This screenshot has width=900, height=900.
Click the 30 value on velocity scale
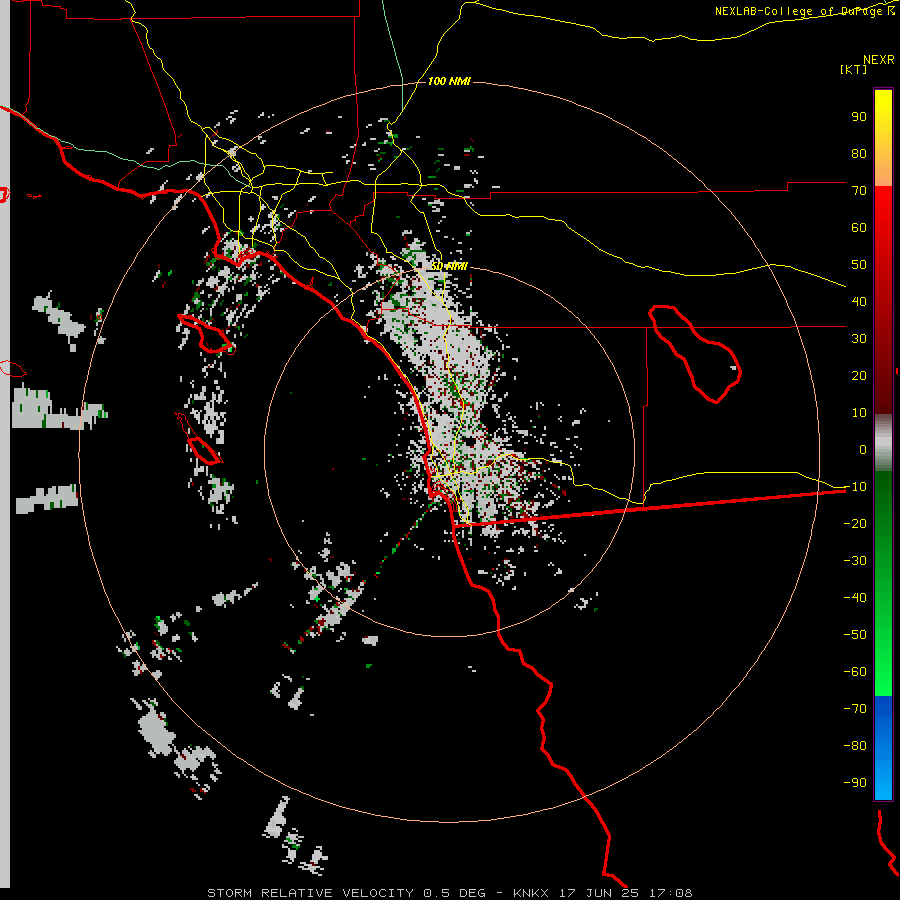coord(859,339)
